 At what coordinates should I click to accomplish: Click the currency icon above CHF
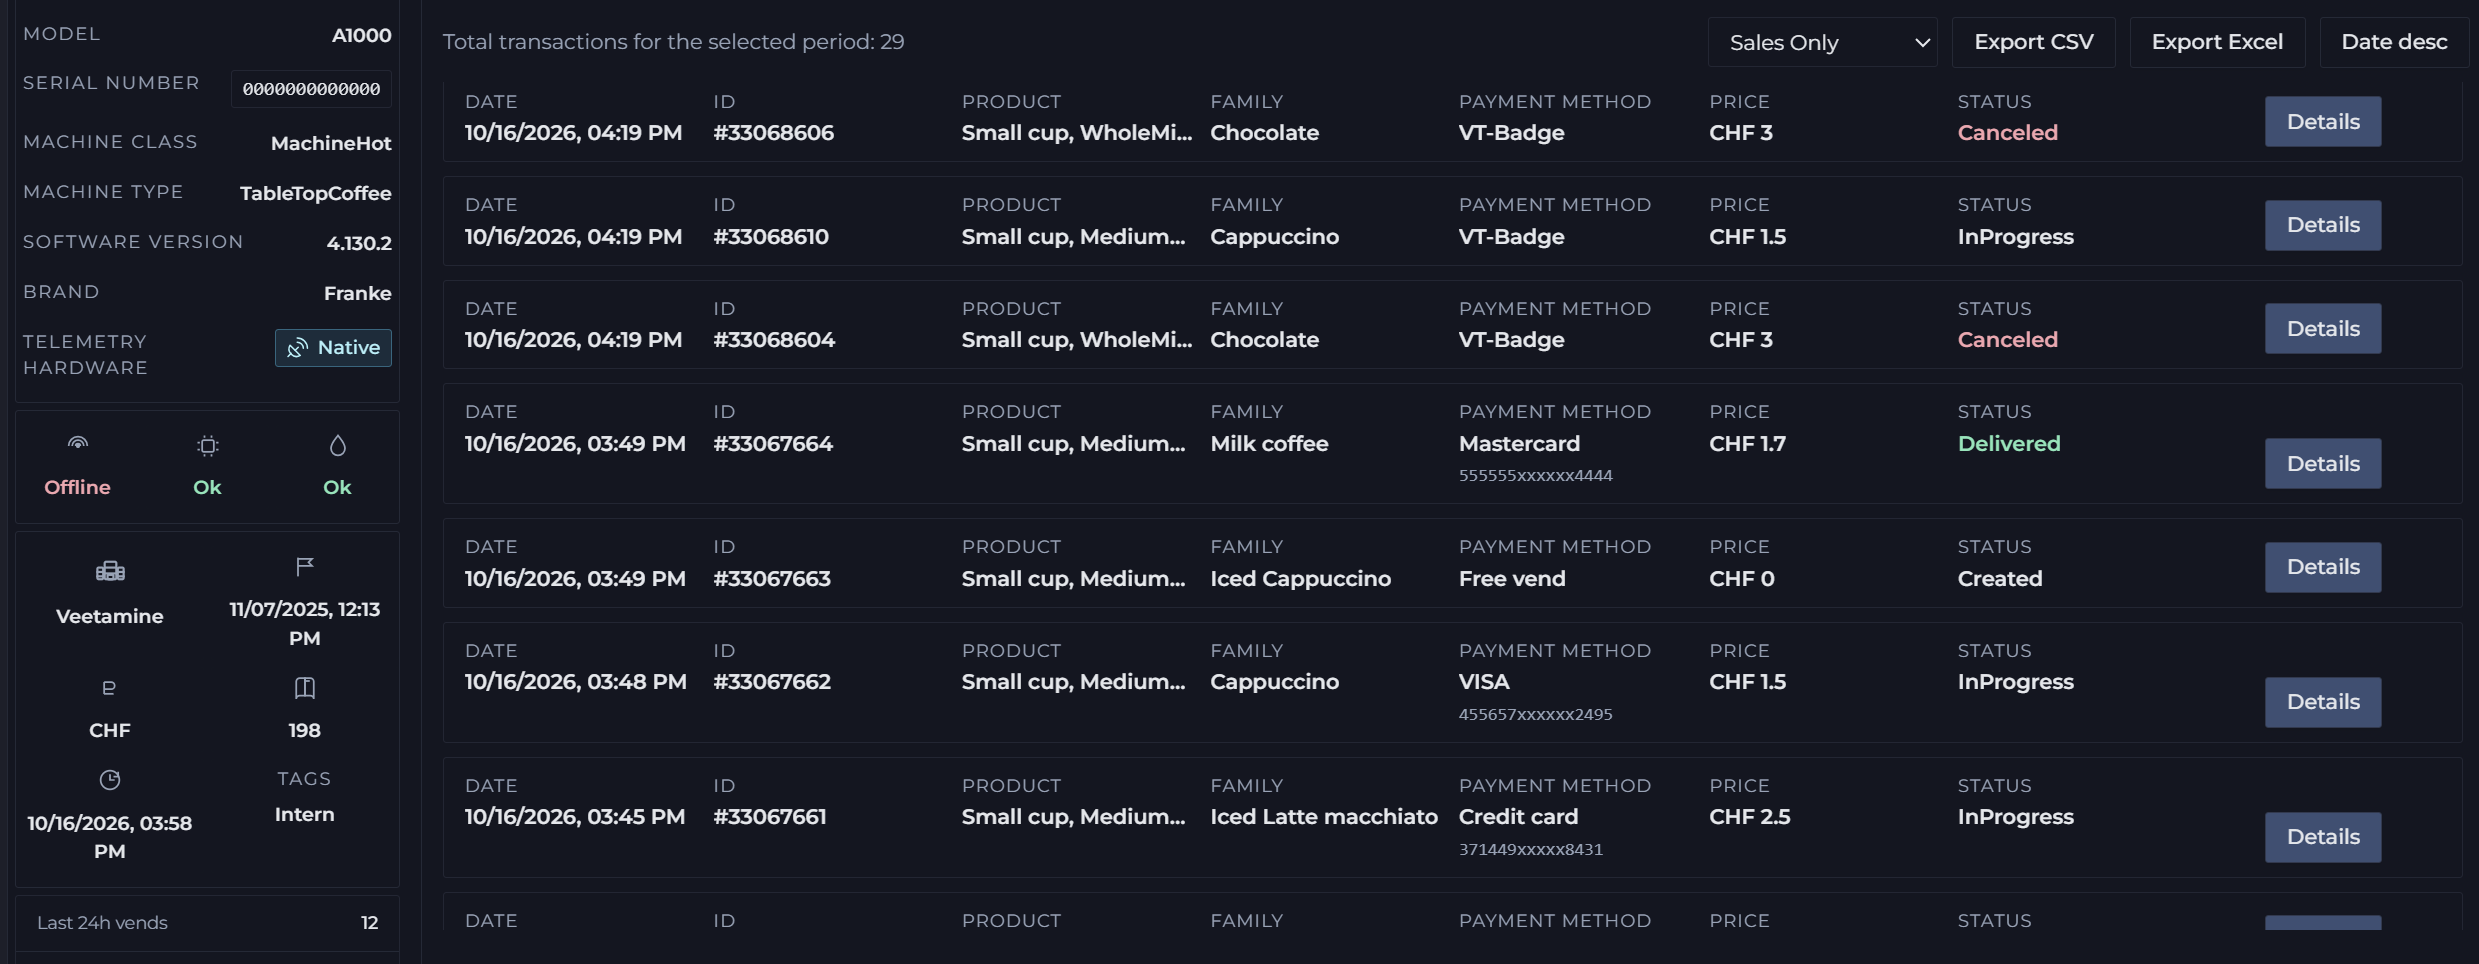110,688
